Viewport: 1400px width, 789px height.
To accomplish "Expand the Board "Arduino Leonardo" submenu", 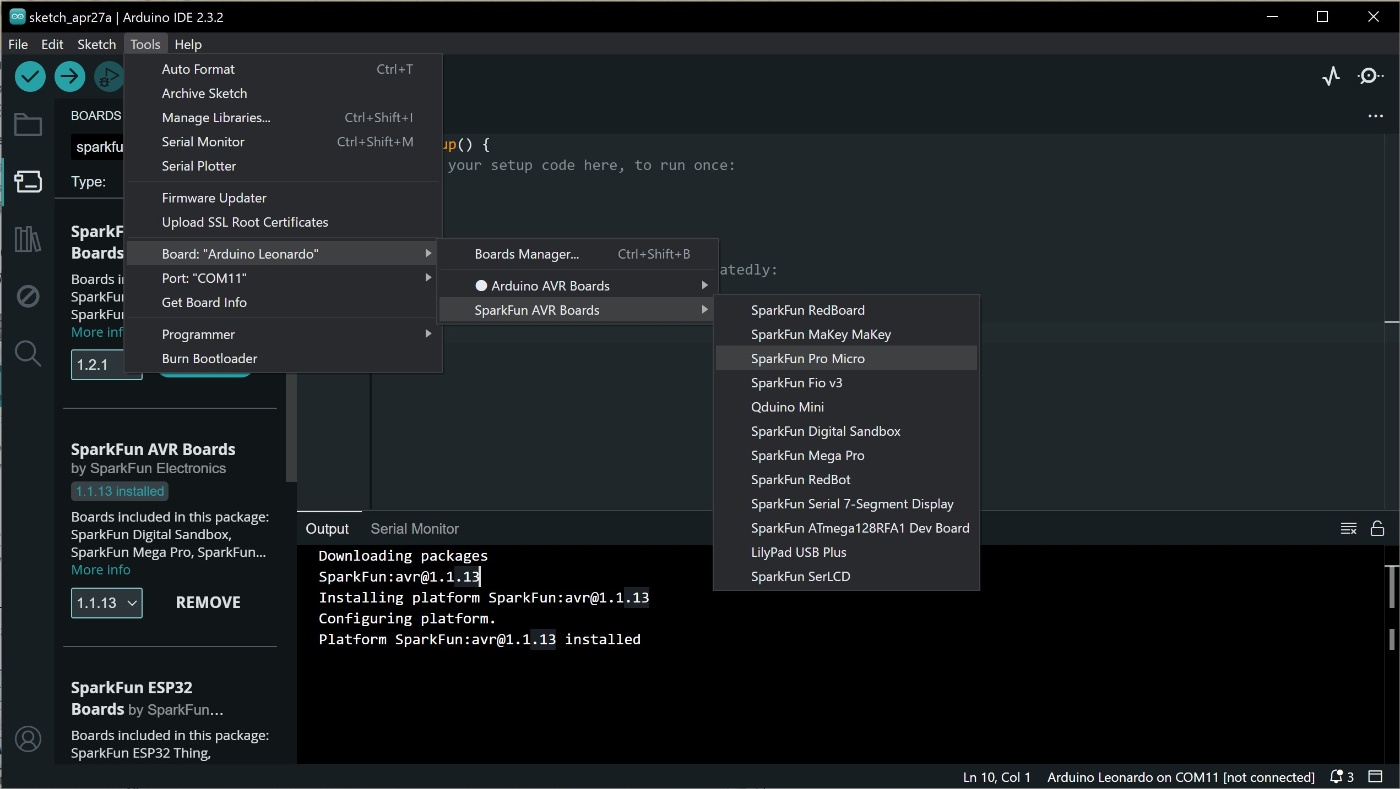I will coord(283,254).
